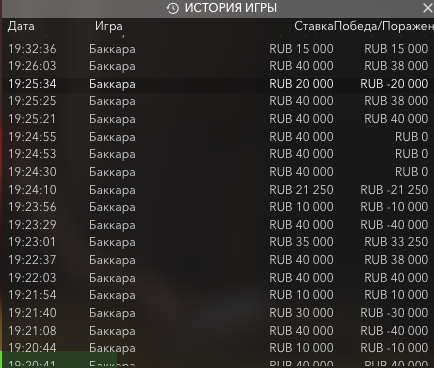Select the 19:22:37 Баккара row
434x368 pixels.
[x=218, y=260]
